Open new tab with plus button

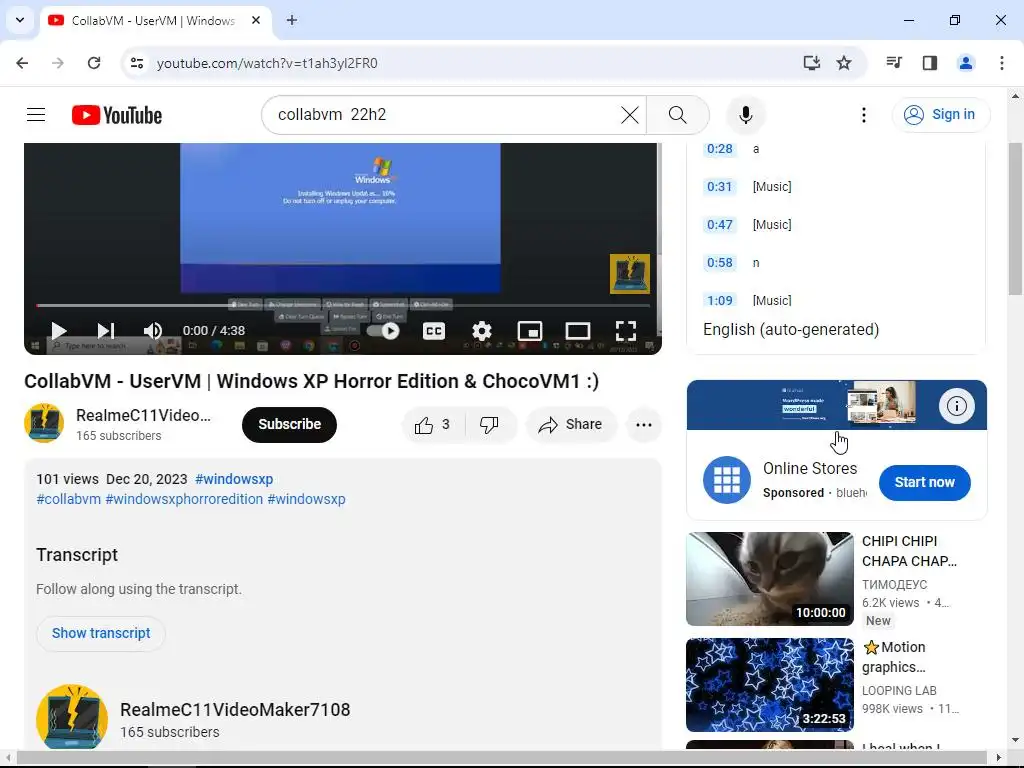292,21
